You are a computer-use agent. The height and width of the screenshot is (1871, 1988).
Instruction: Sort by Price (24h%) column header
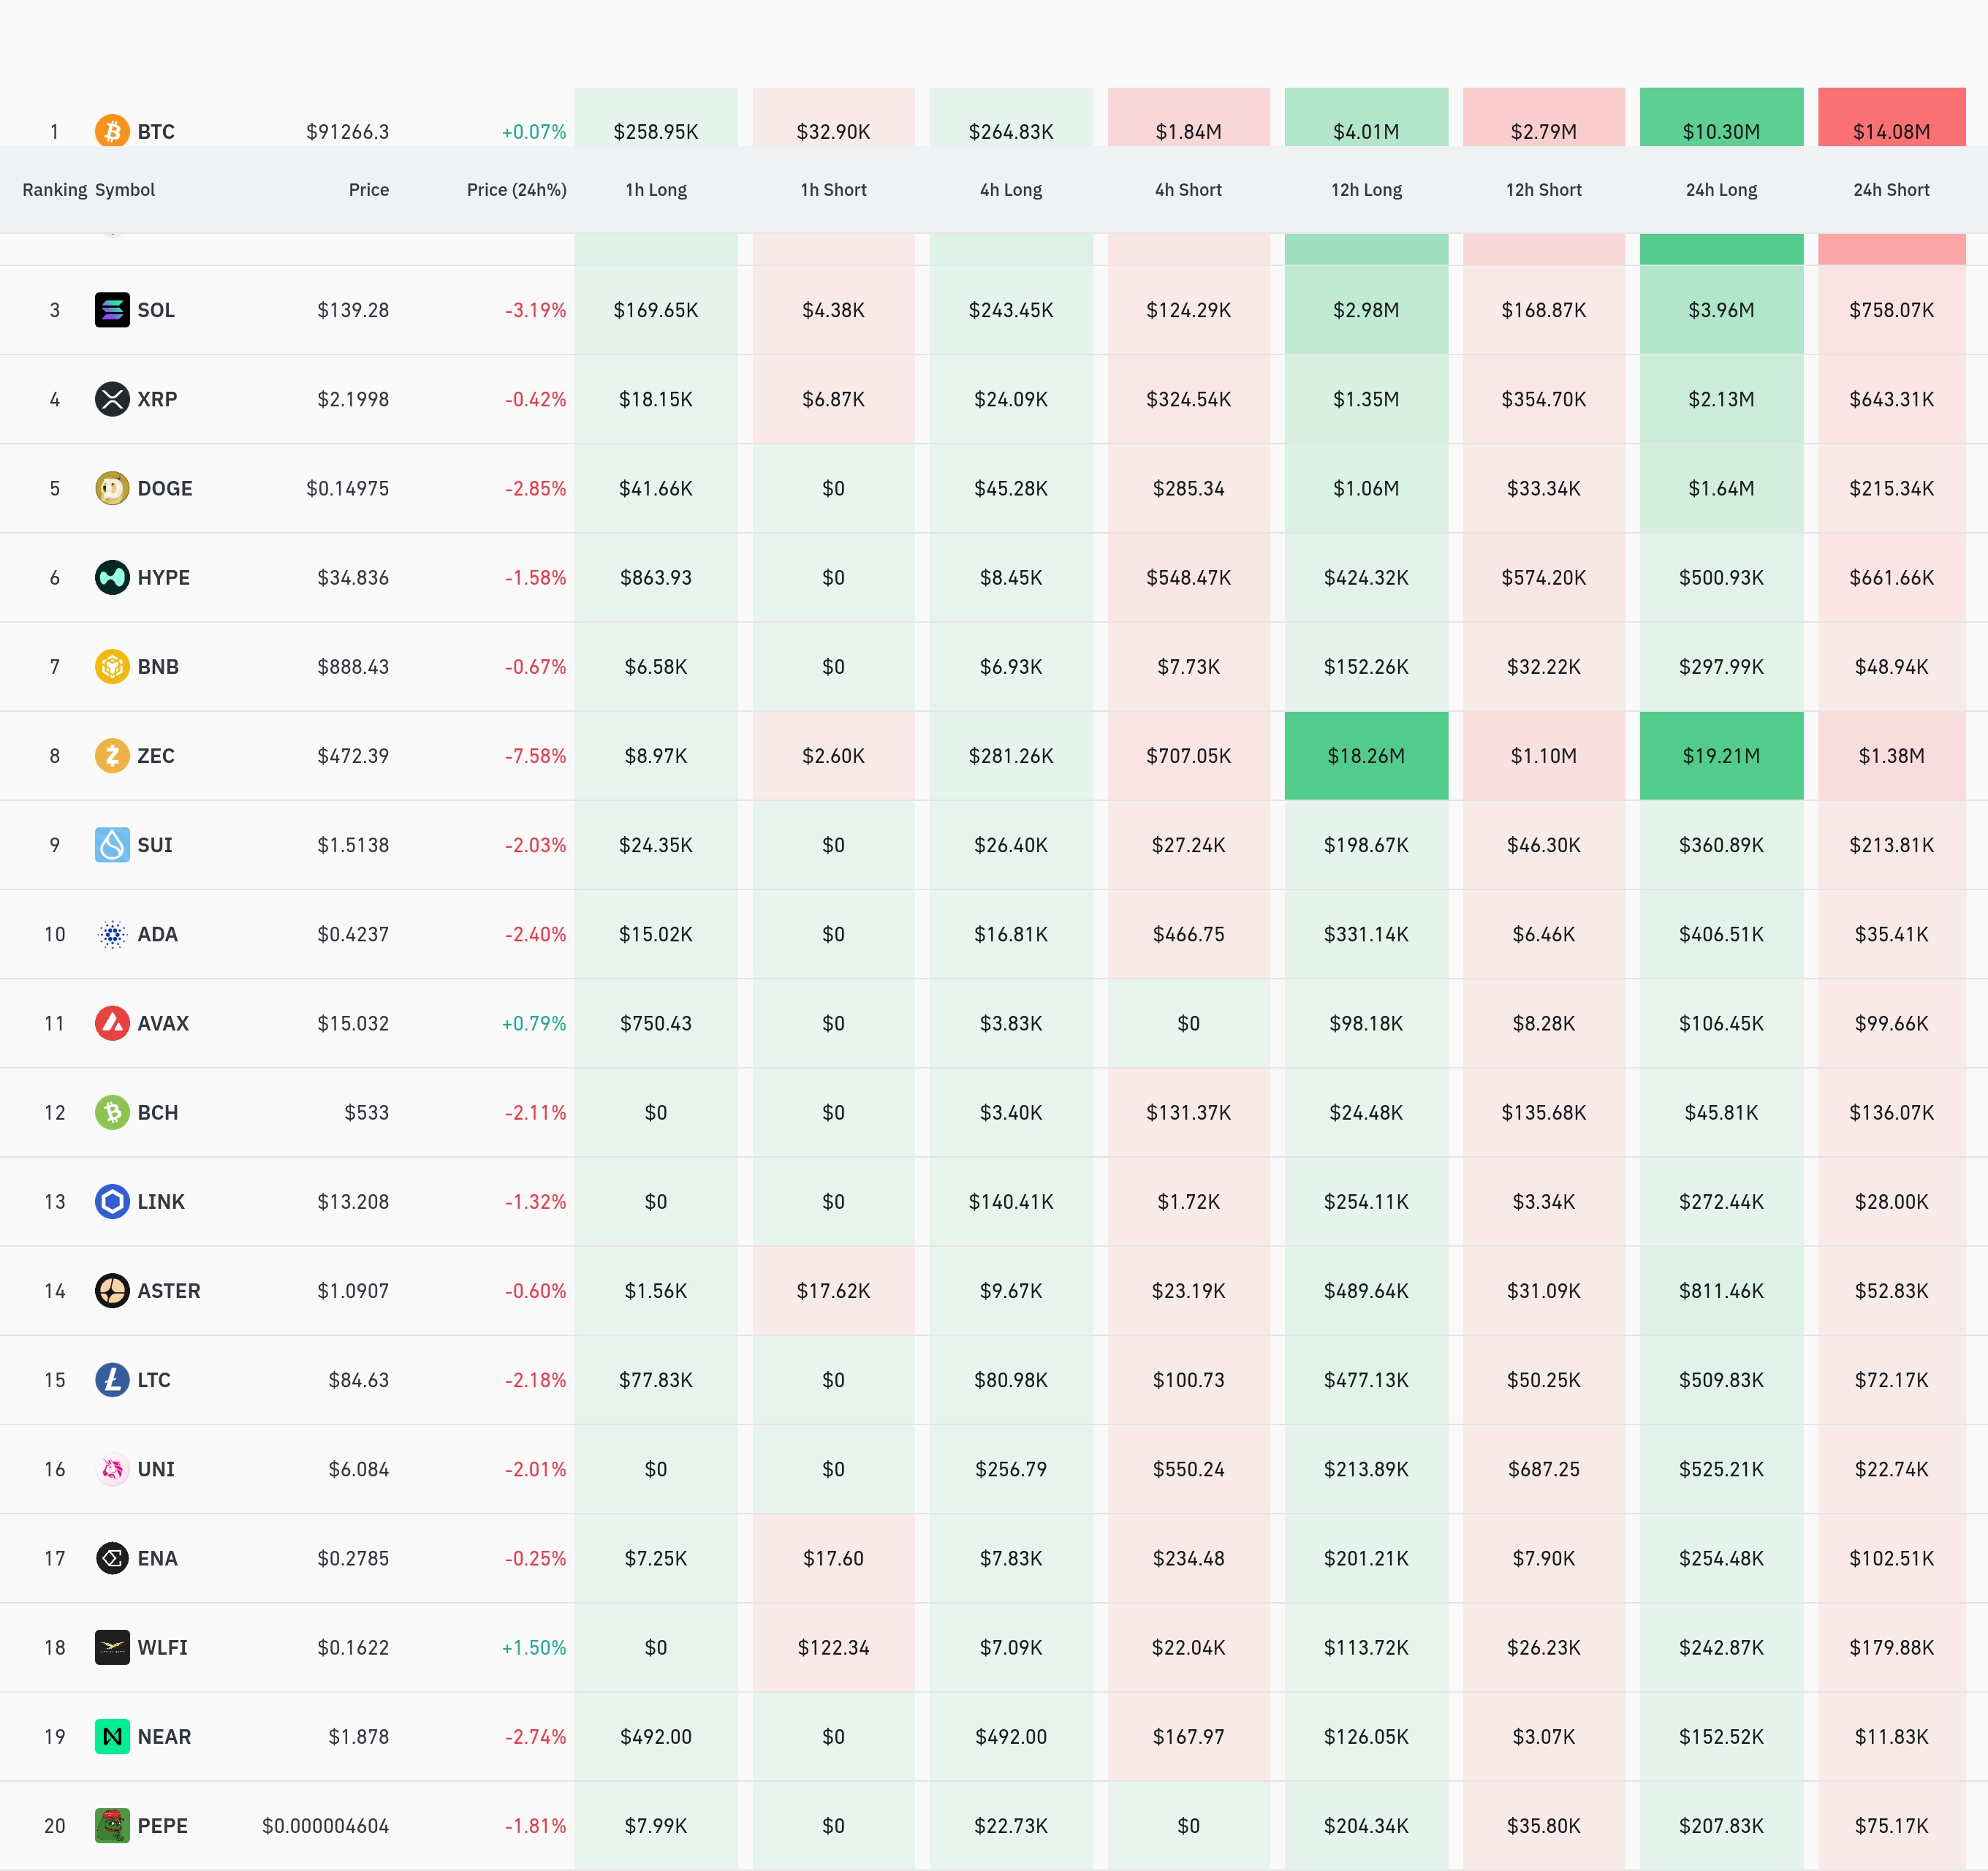click(x=516, y=190)
